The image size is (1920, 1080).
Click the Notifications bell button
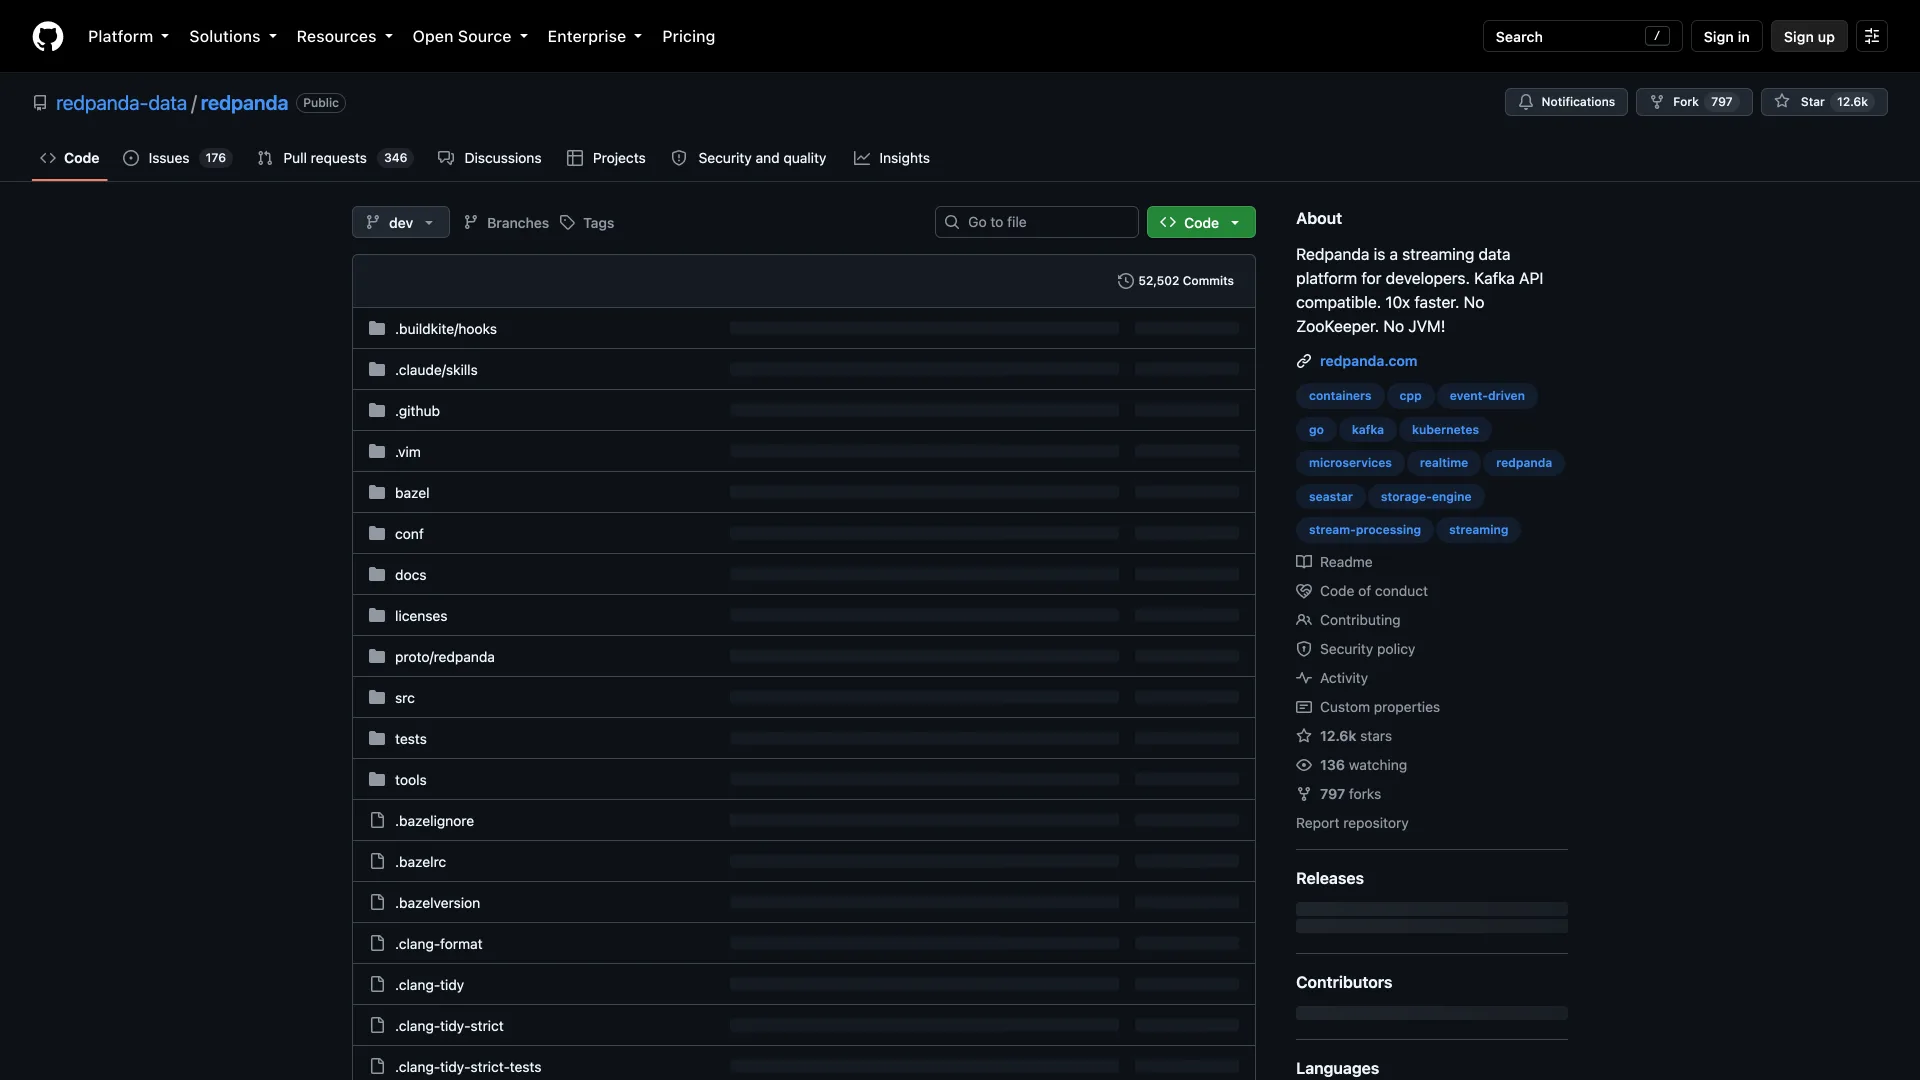(x=1566, y=102)
